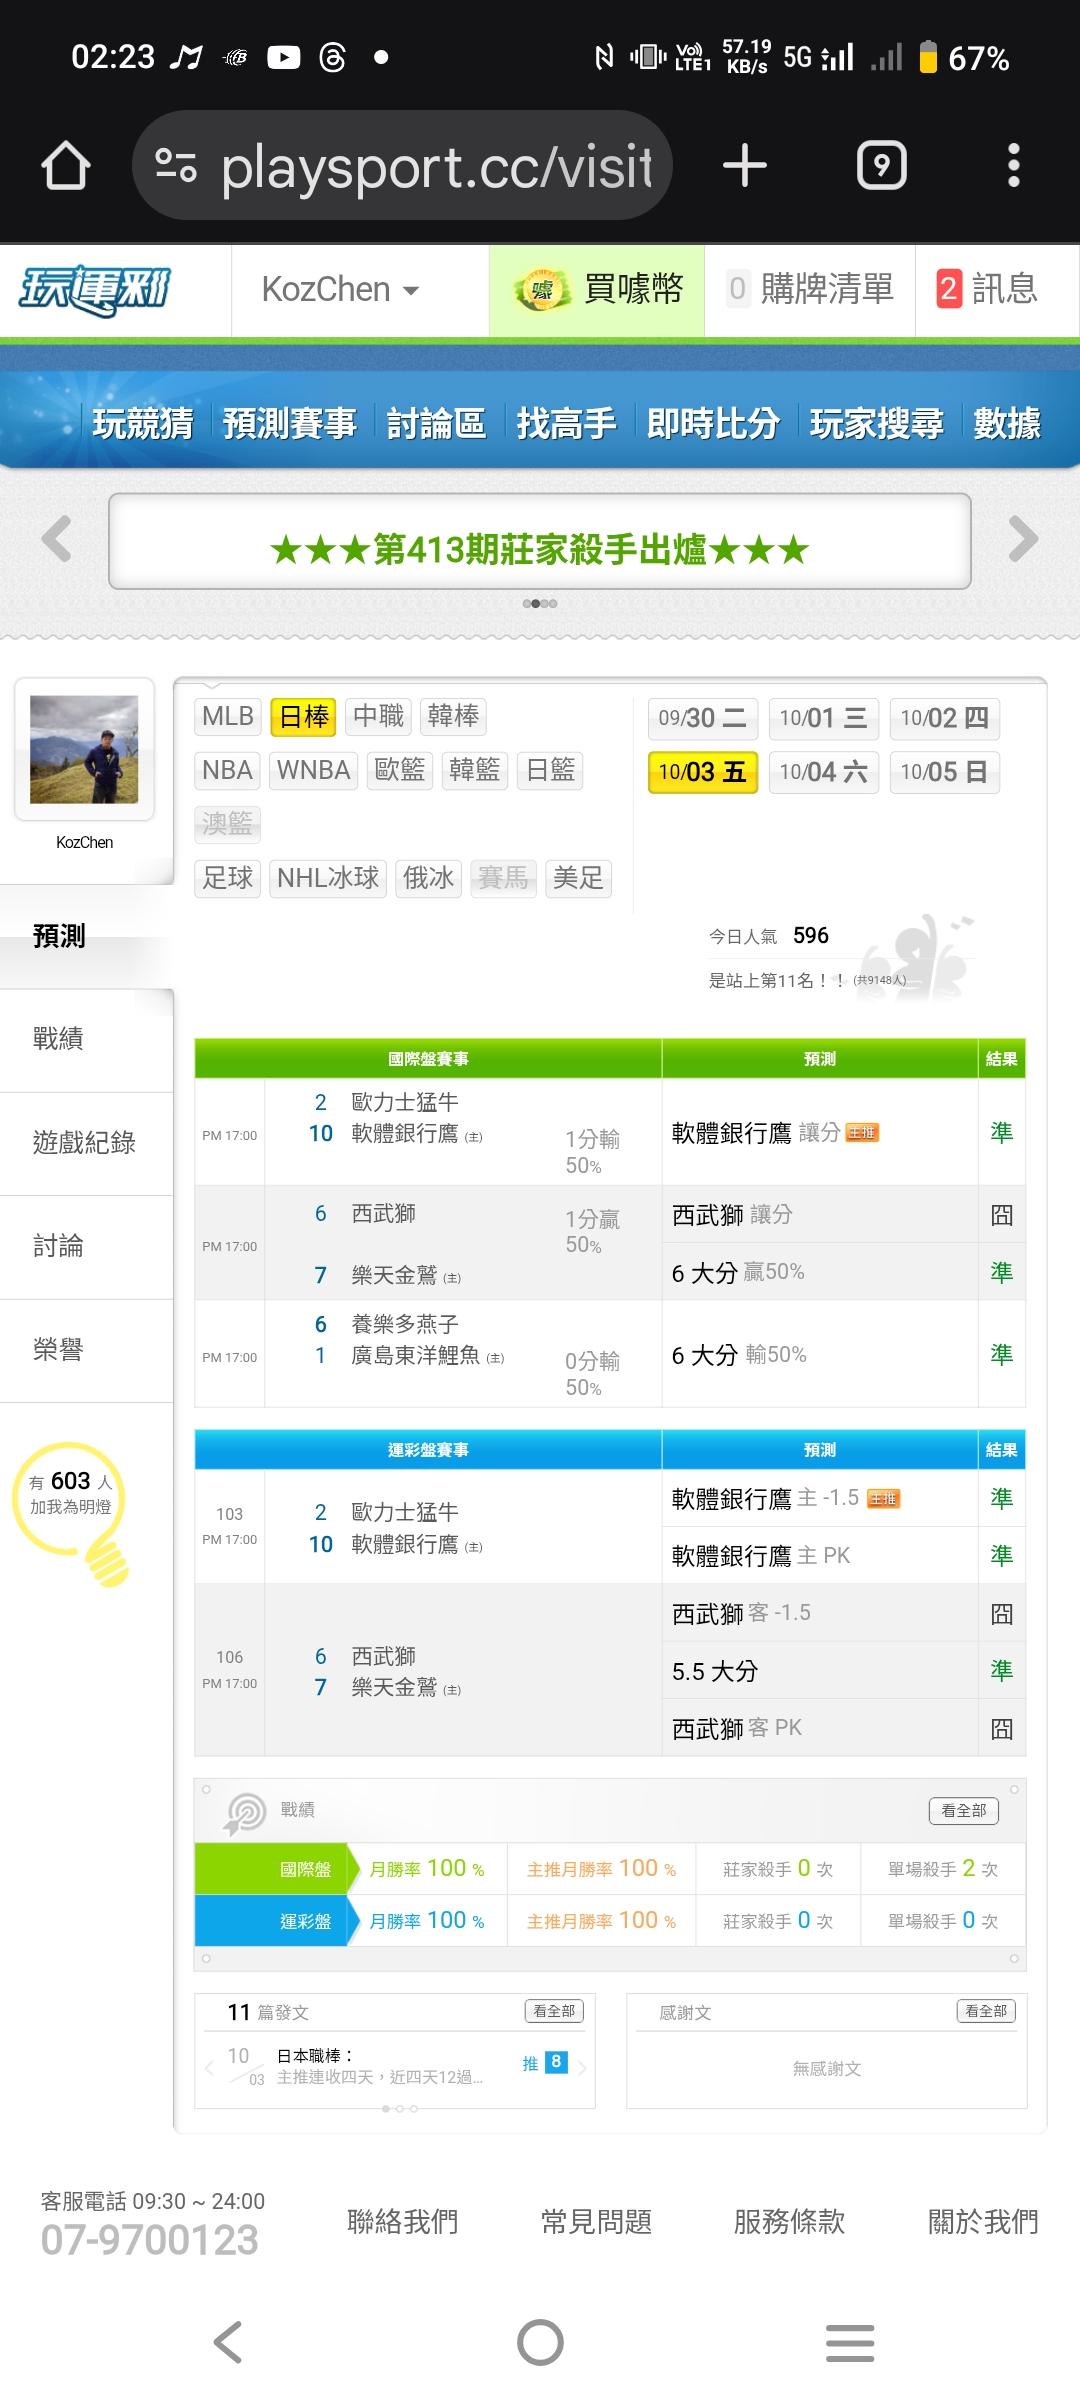Select the 韓籃 league tab
This screenshot has width=1080, height=2400.
pos(475,770)
